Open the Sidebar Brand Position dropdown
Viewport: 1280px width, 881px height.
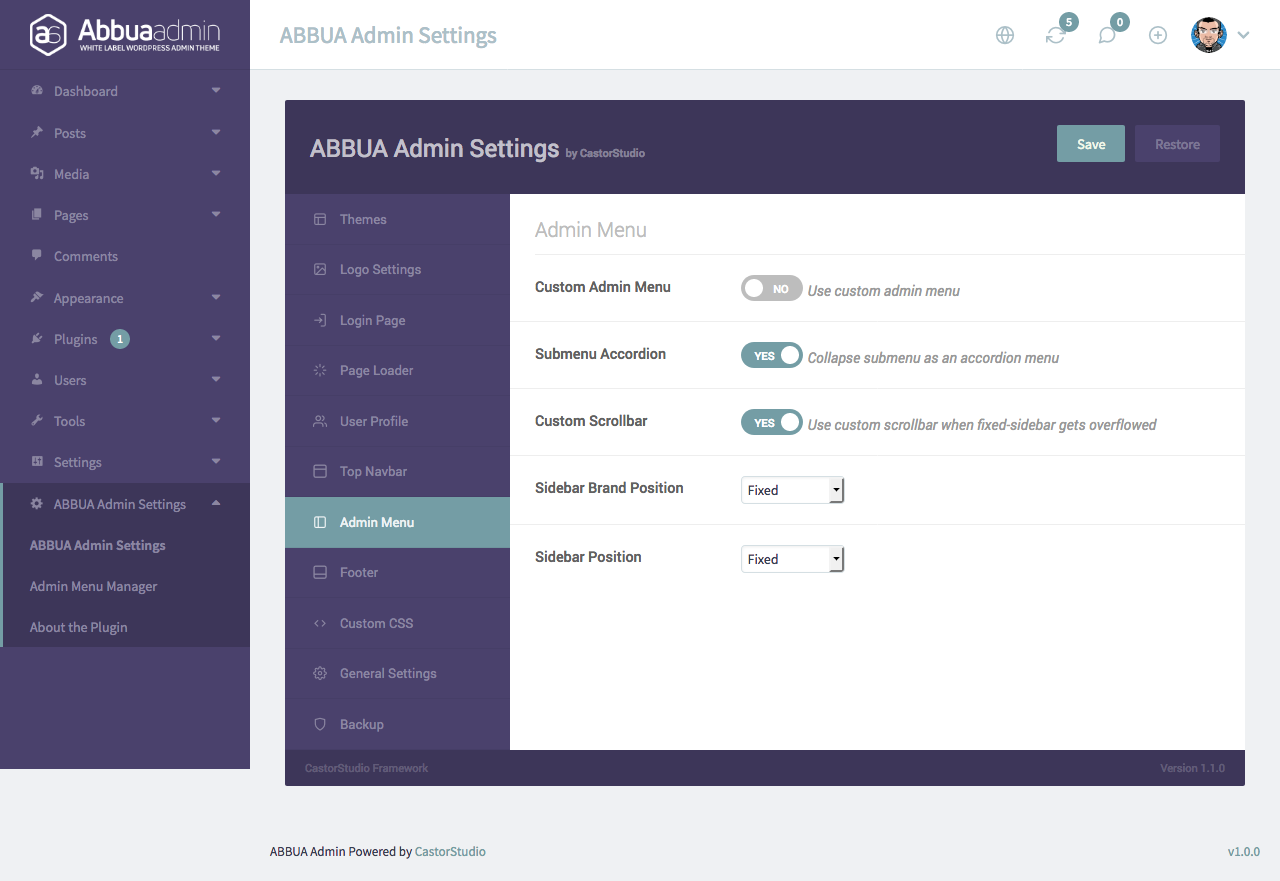coord(793,490)
